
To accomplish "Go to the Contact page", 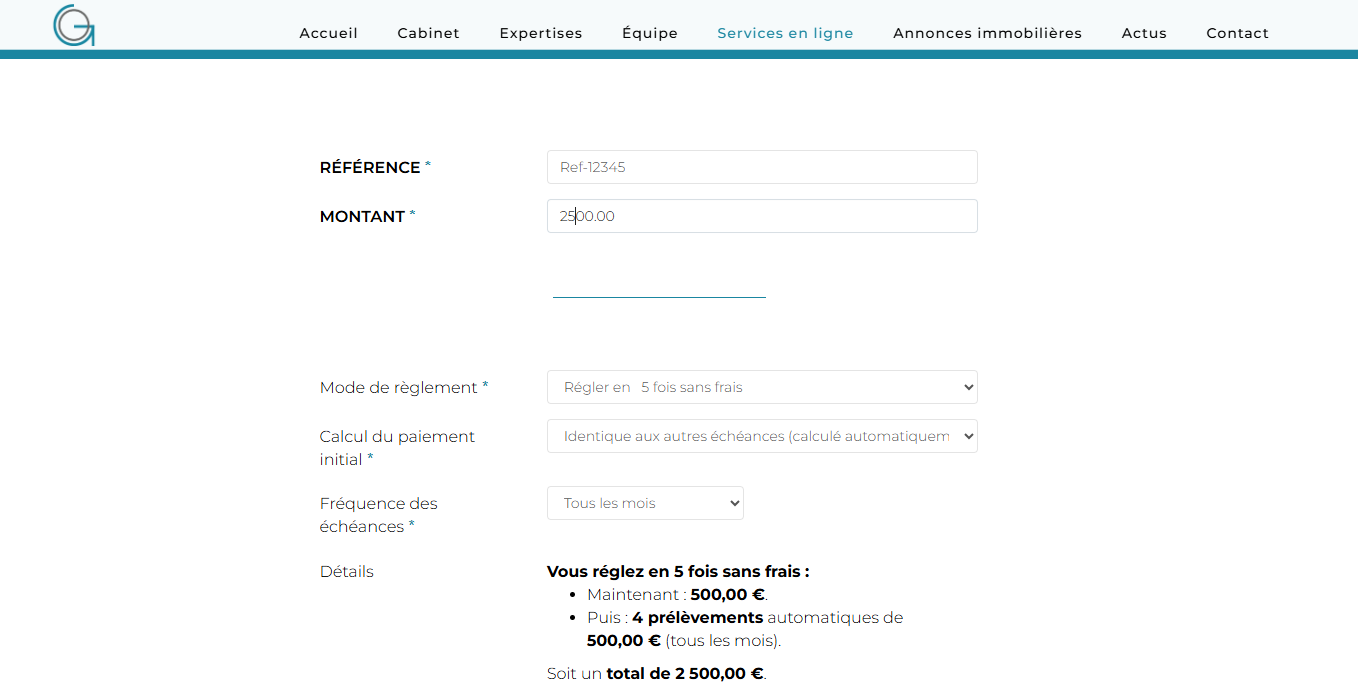I will point(1237,33).
